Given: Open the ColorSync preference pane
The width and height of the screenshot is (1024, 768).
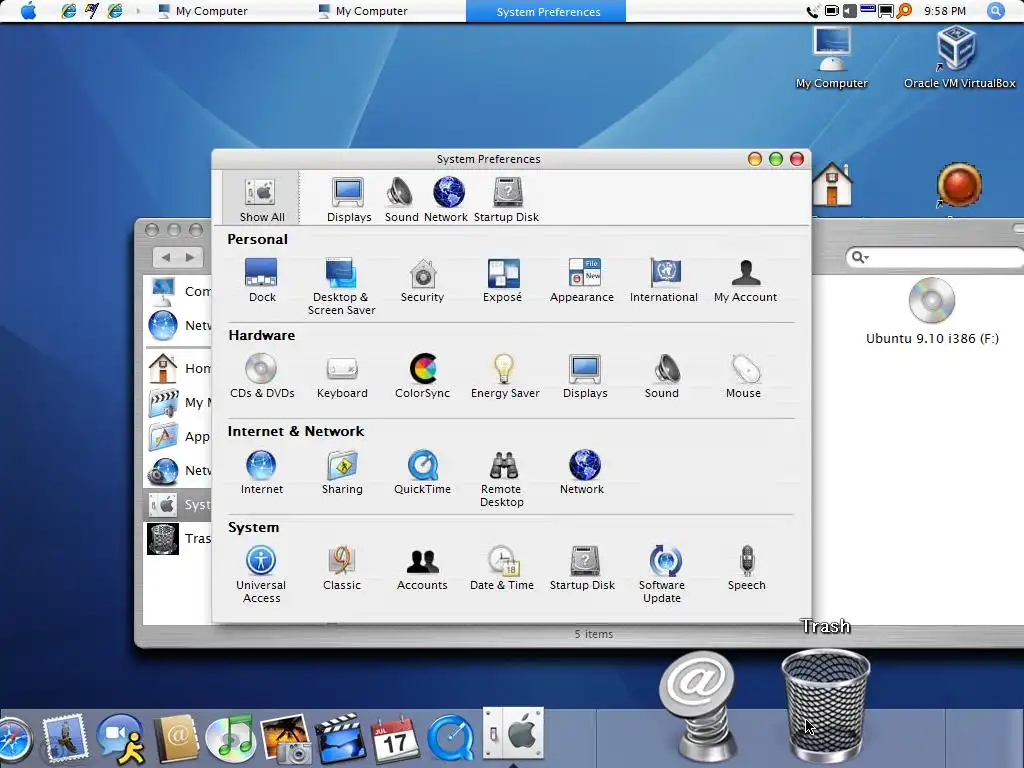Looking at the screenshot, I should [423, 376].
